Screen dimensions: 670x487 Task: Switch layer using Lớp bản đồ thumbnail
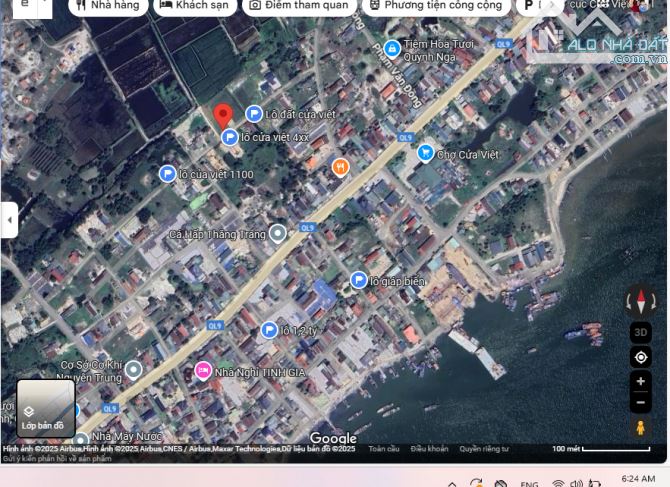pos(45,409)
